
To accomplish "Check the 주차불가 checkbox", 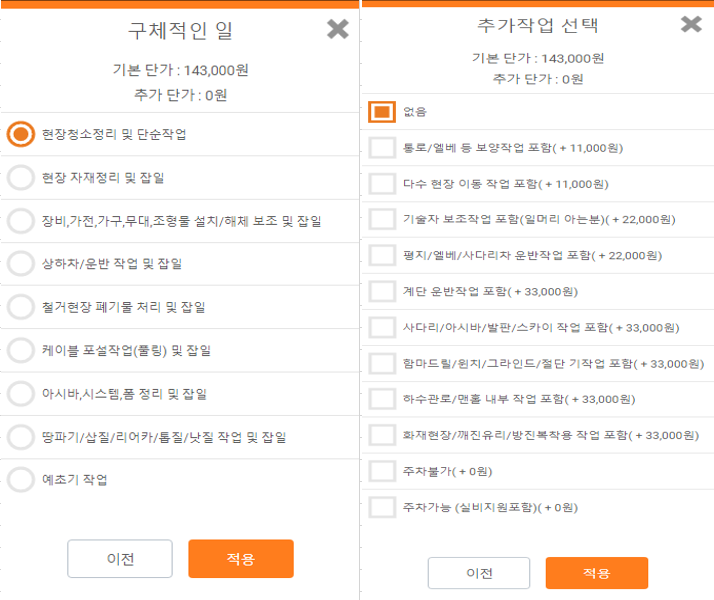I will [x=382, y=471].
